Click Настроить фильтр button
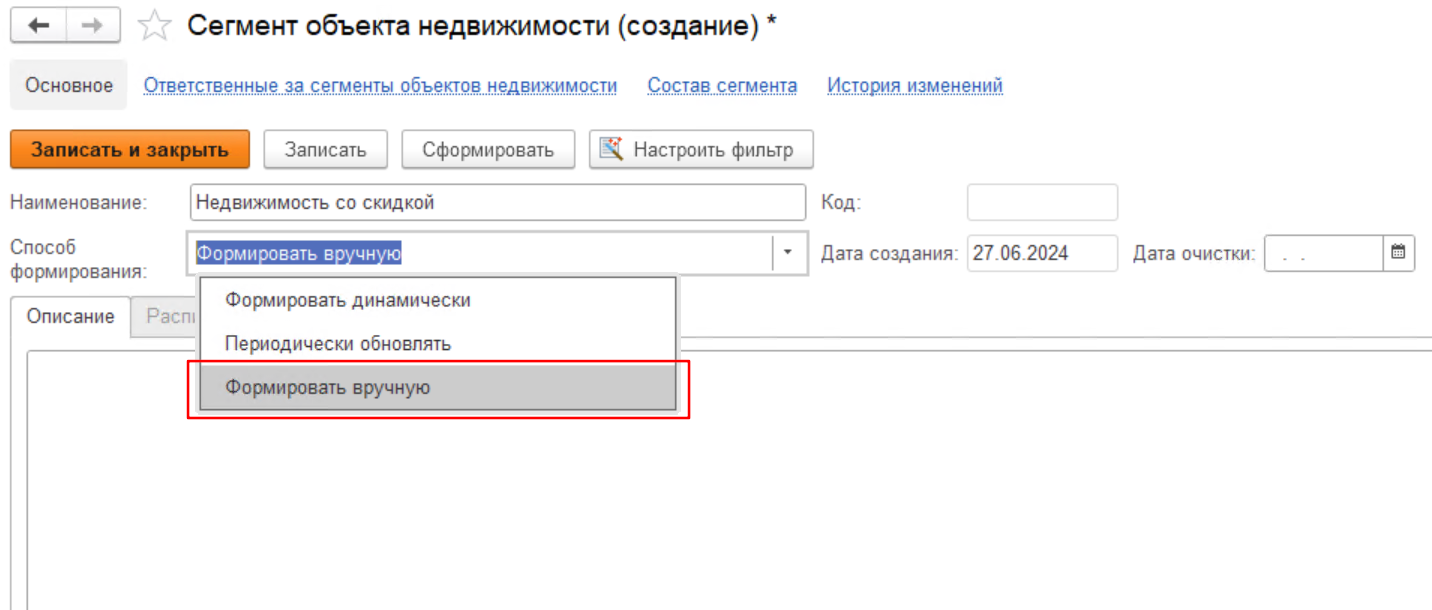This screenshot has height=610, width=1432. [700, 150]
